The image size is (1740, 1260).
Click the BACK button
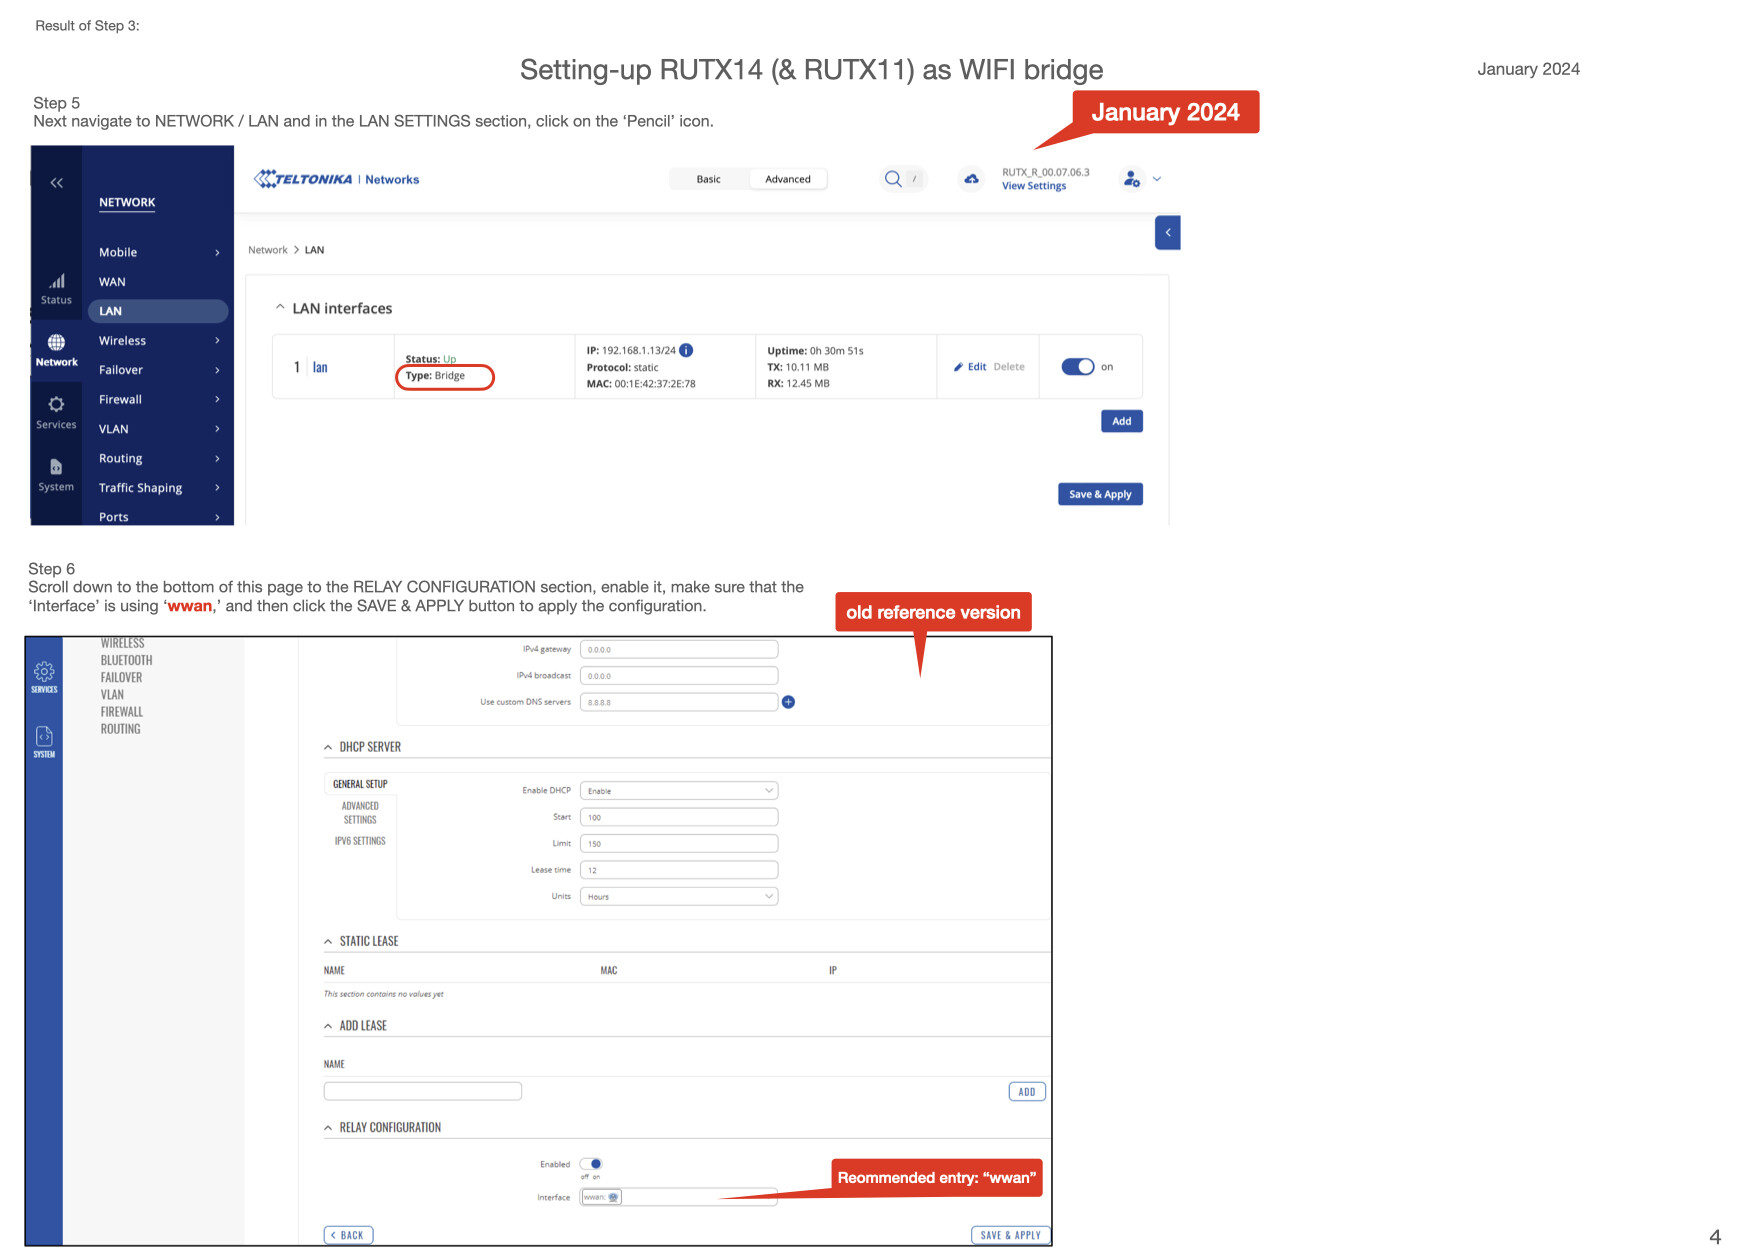point(349,1236)
